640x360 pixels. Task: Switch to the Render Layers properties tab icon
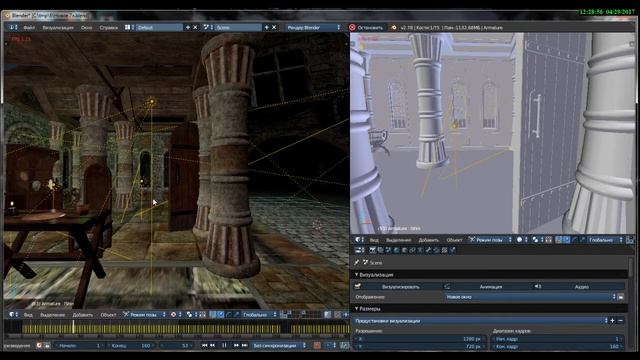pos(380,250)
